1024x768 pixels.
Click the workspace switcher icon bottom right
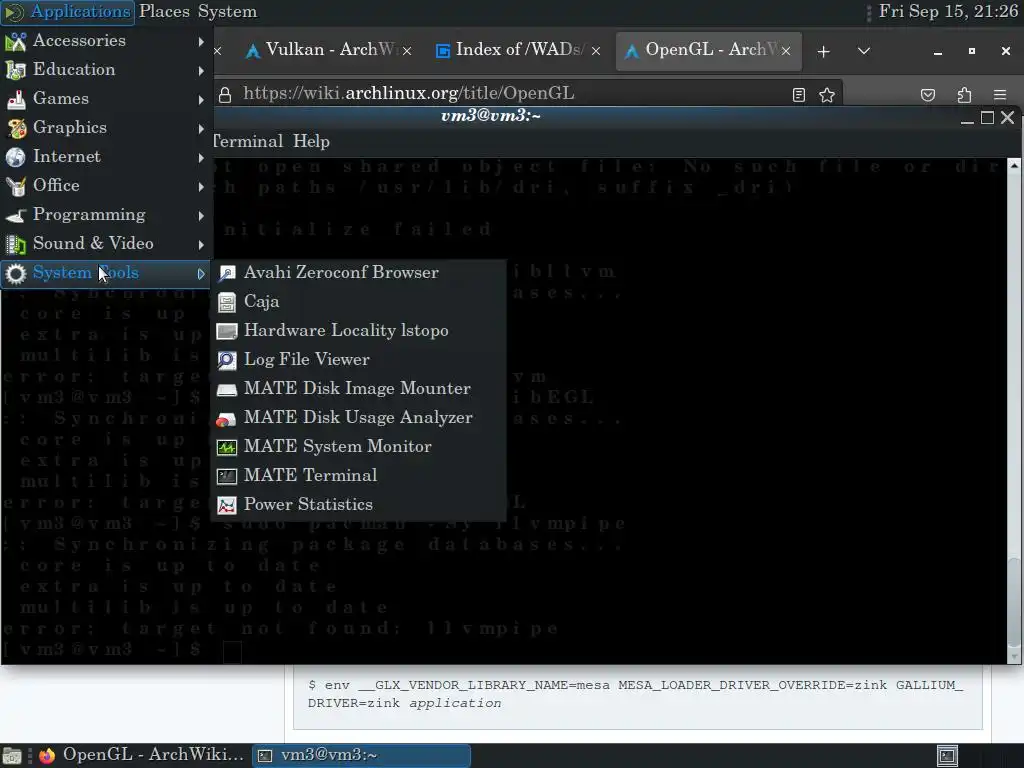point(947,756)
